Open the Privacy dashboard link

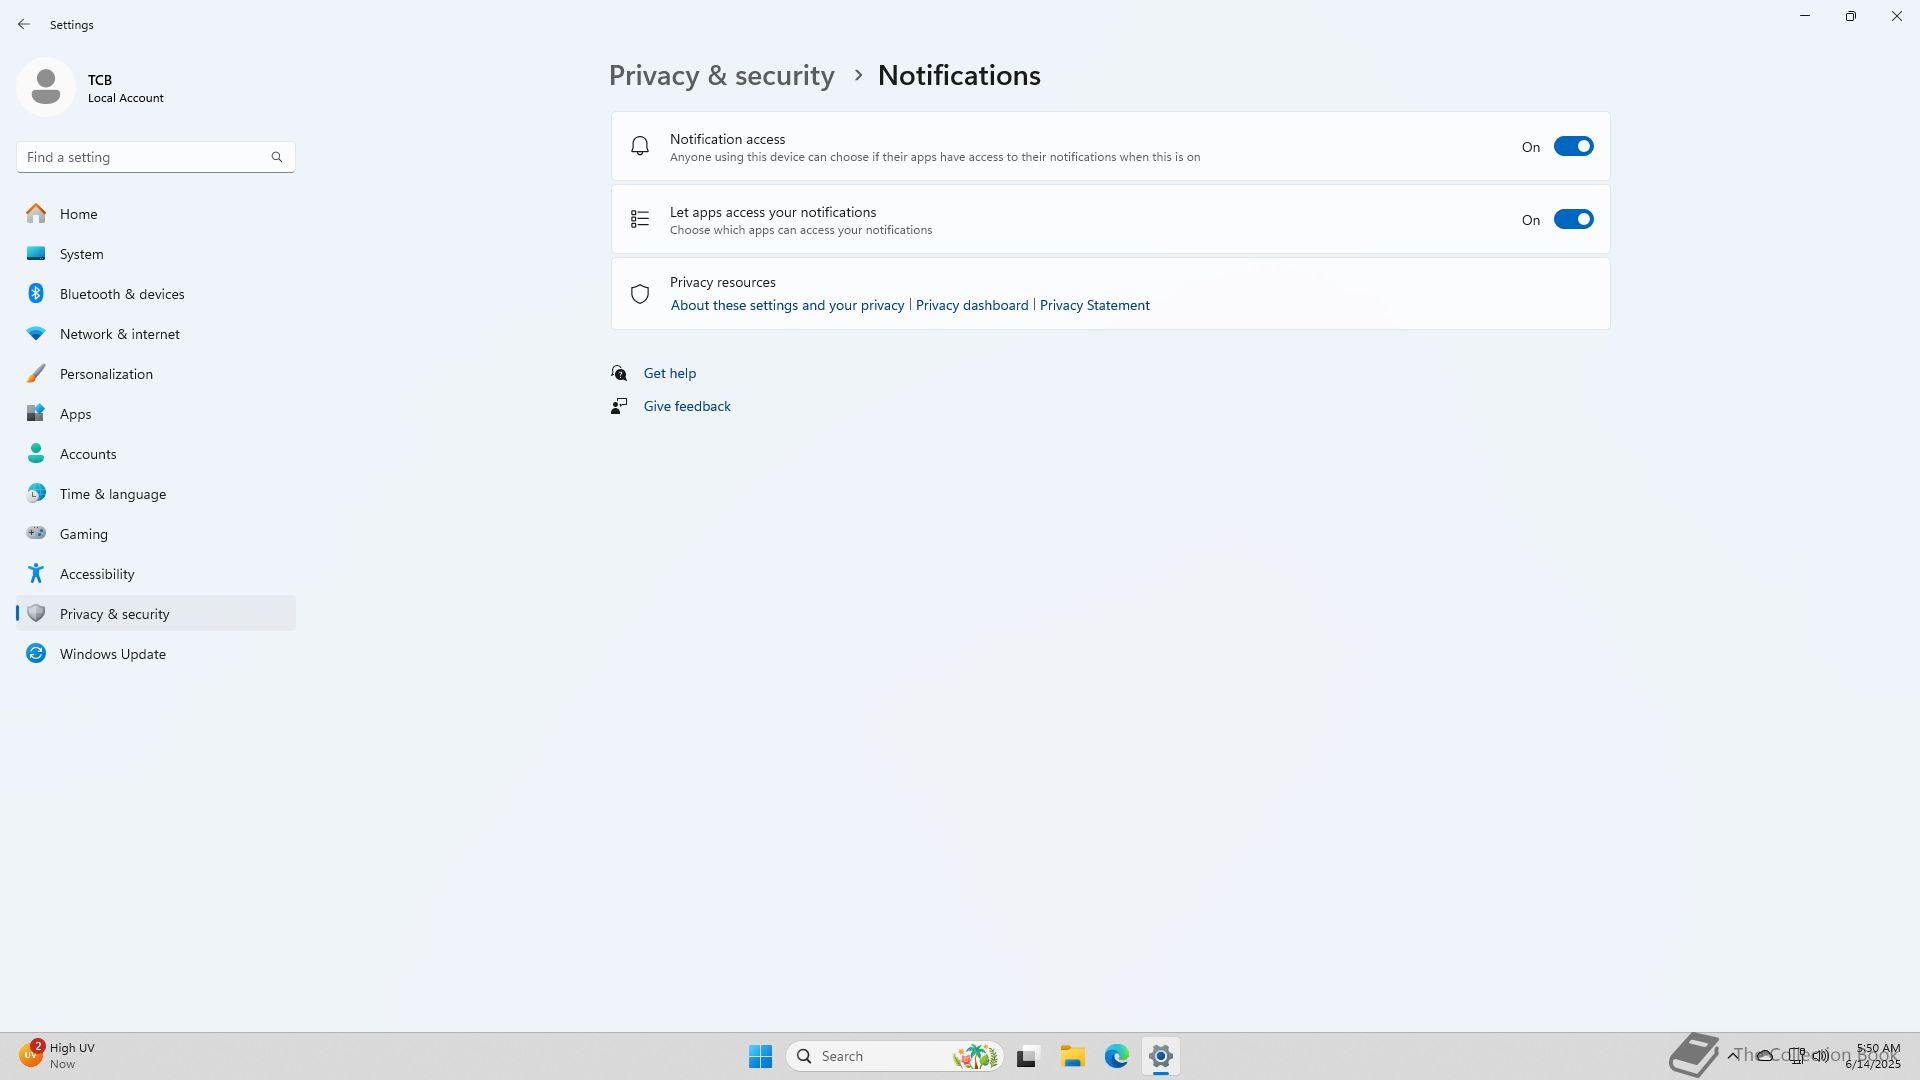[971, 305]
